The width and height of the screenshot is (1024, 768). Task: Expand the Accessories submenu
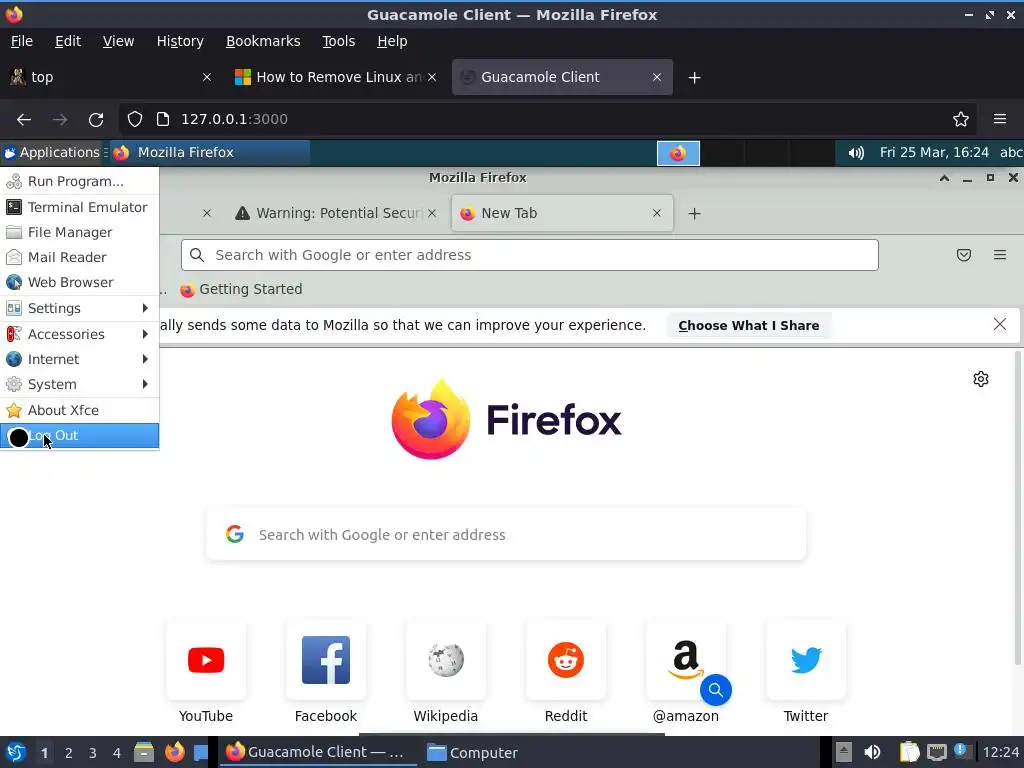point(79,334)
